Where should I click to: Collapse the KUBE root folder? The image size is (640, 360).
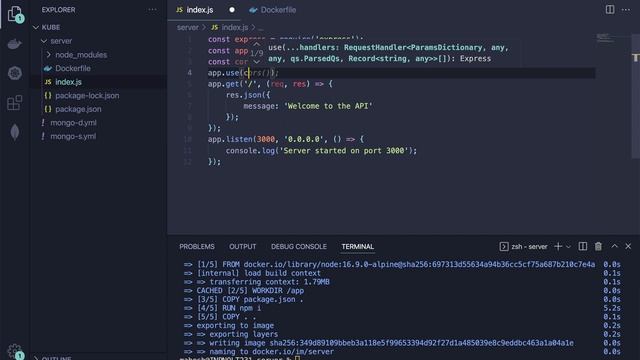(36, 27)
